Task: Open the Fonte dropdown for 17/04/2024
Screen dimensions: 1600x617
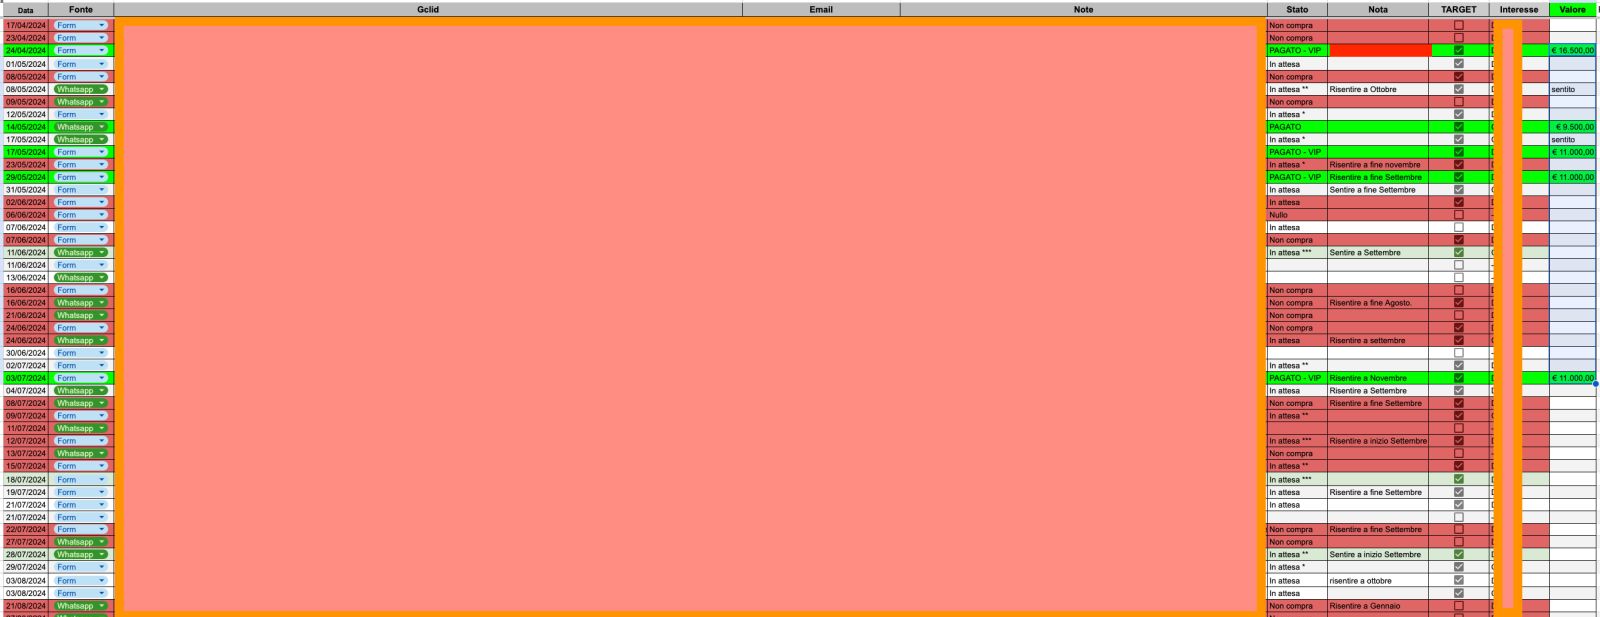Action: (101, 26)
